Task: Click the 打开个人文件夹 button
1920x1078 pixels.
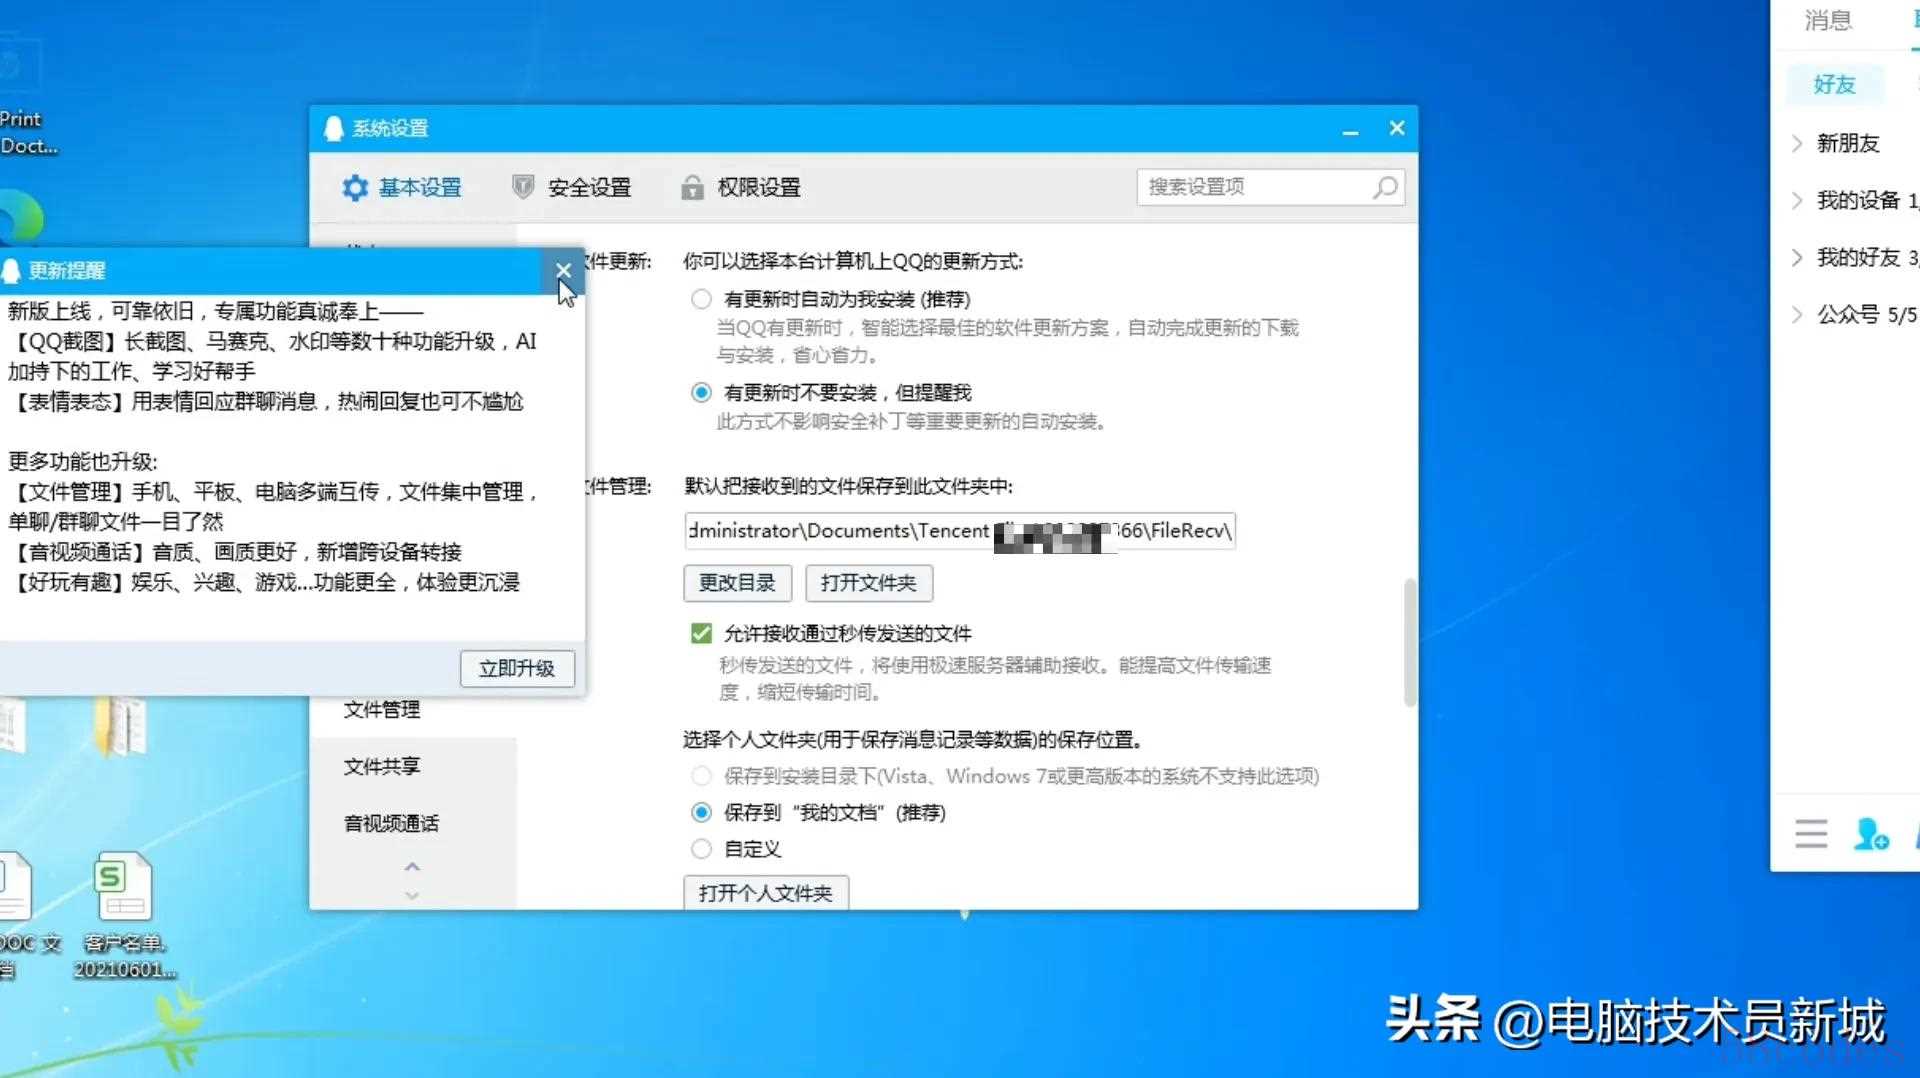Action: 766,893
